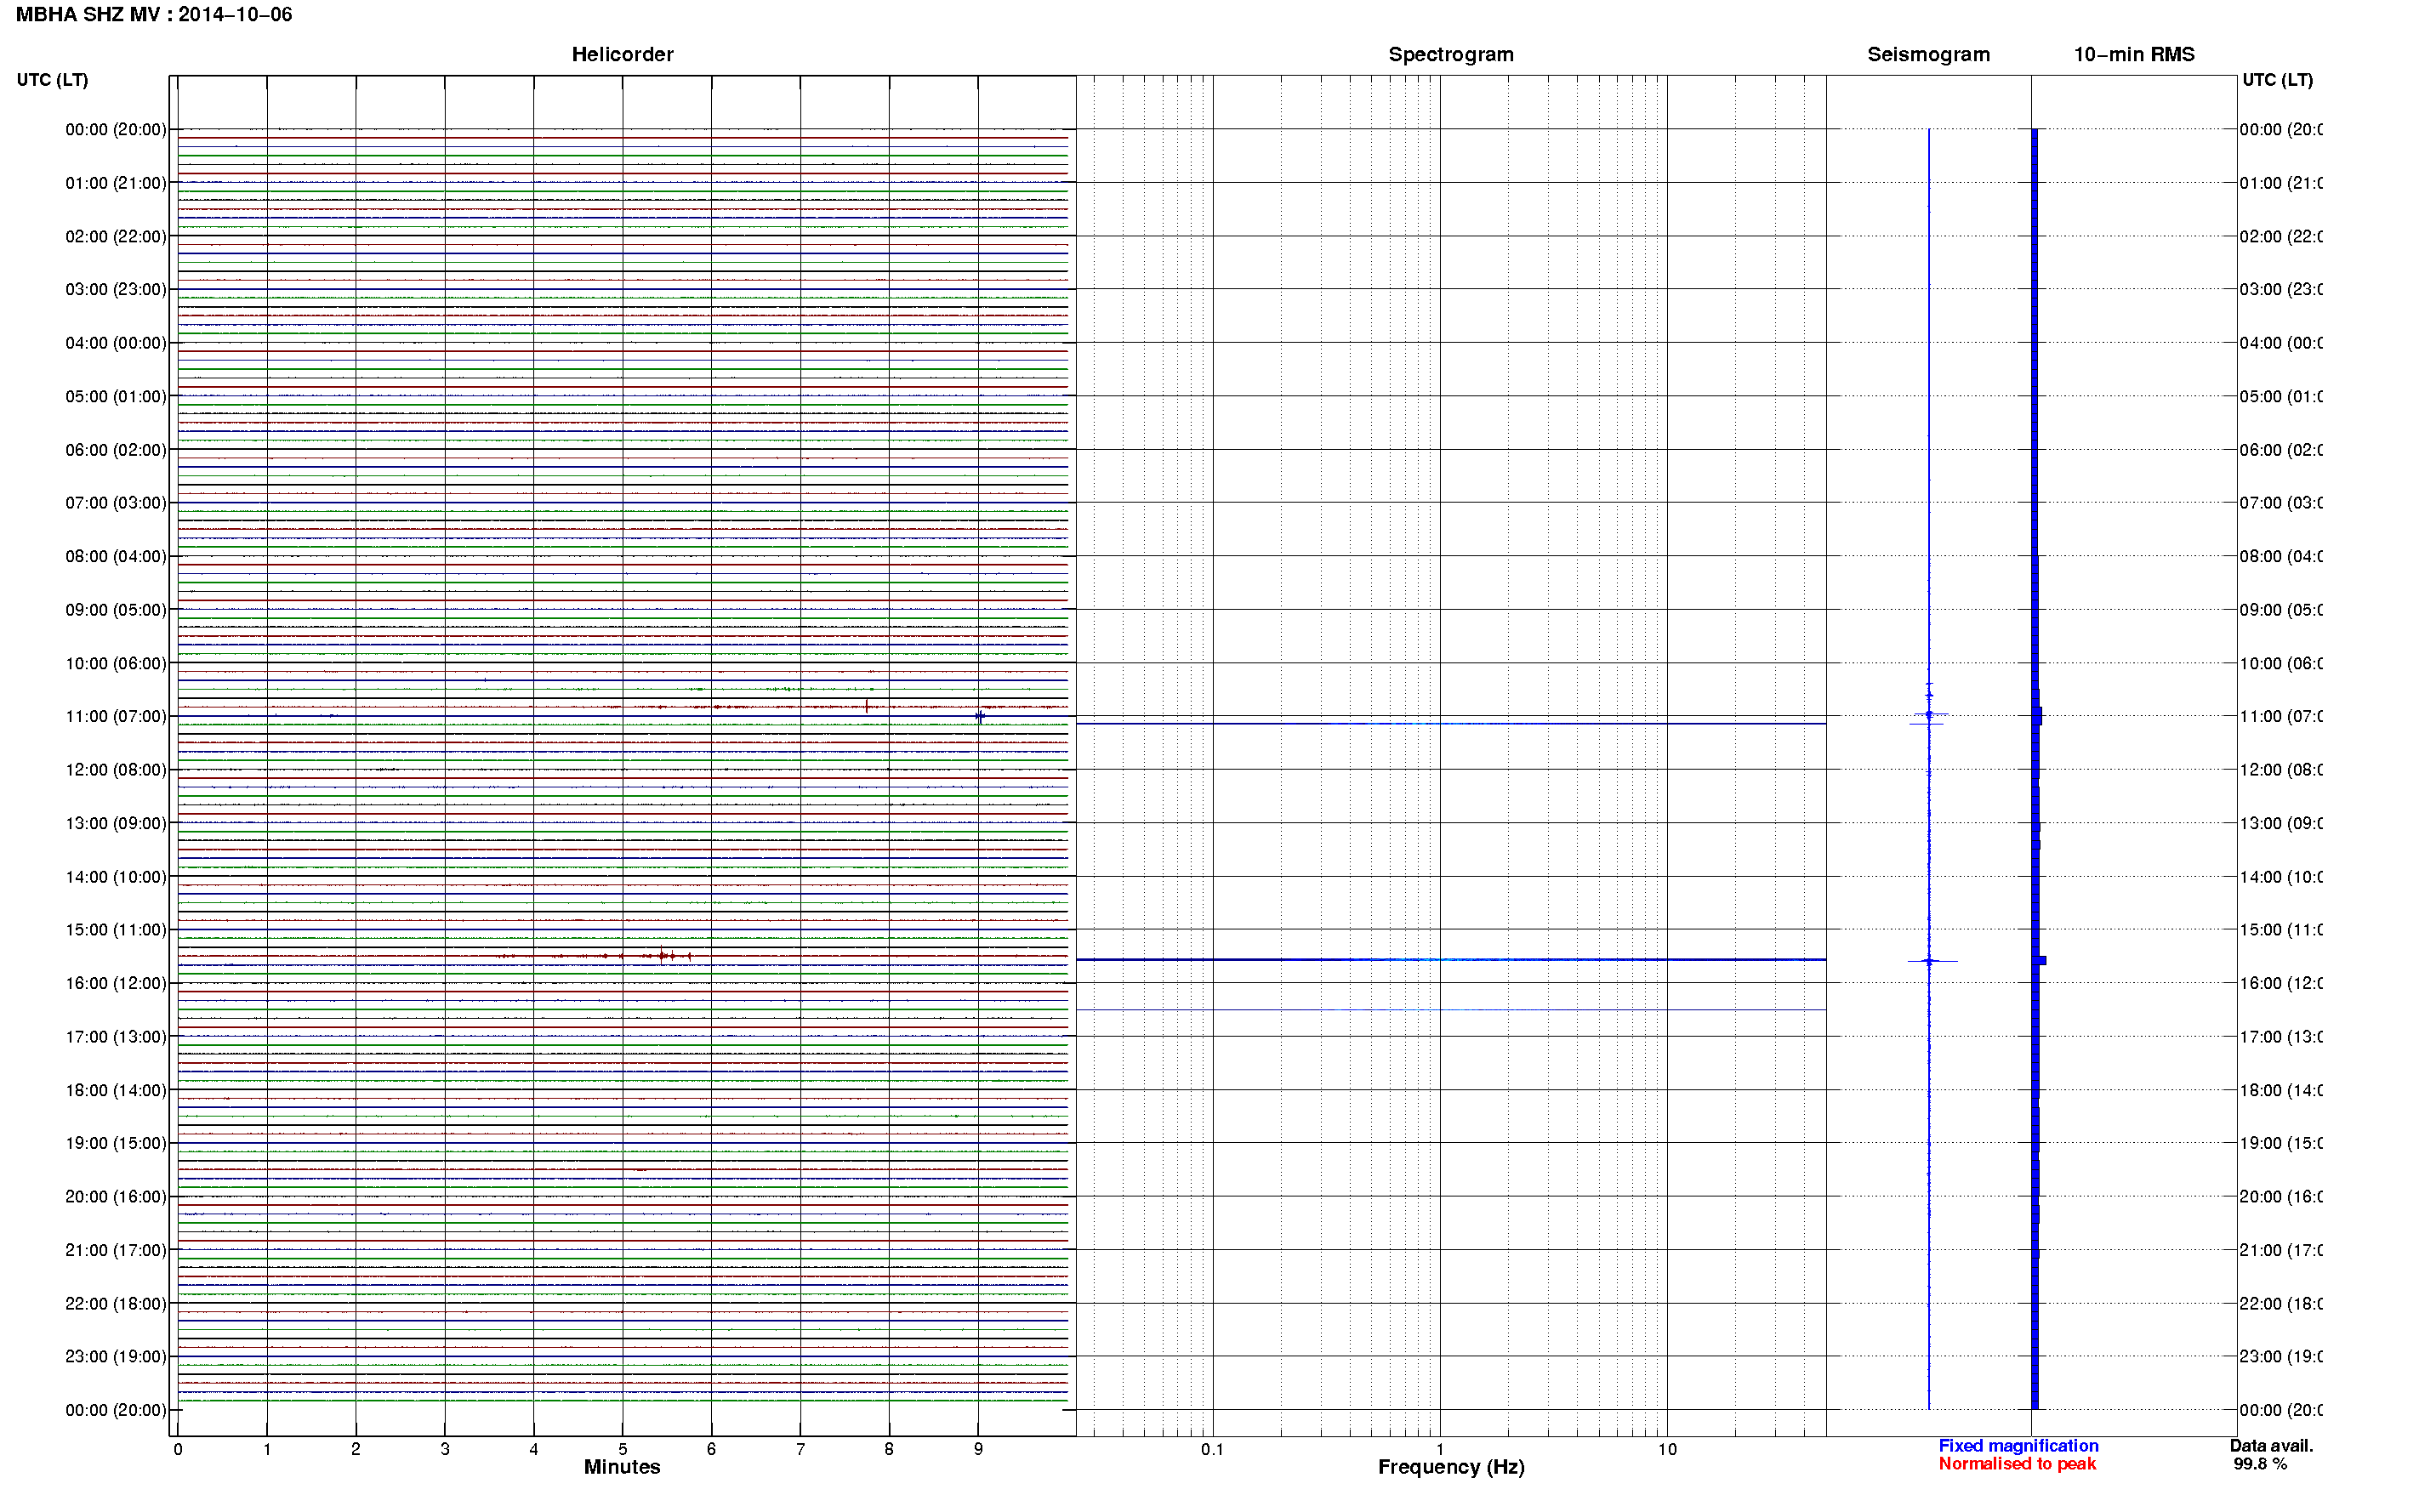Click the right-side '12:00 (08:' time label
Viewport: 2419px width, 1512px height.
pyautogui.click(x=2280, y=770)
